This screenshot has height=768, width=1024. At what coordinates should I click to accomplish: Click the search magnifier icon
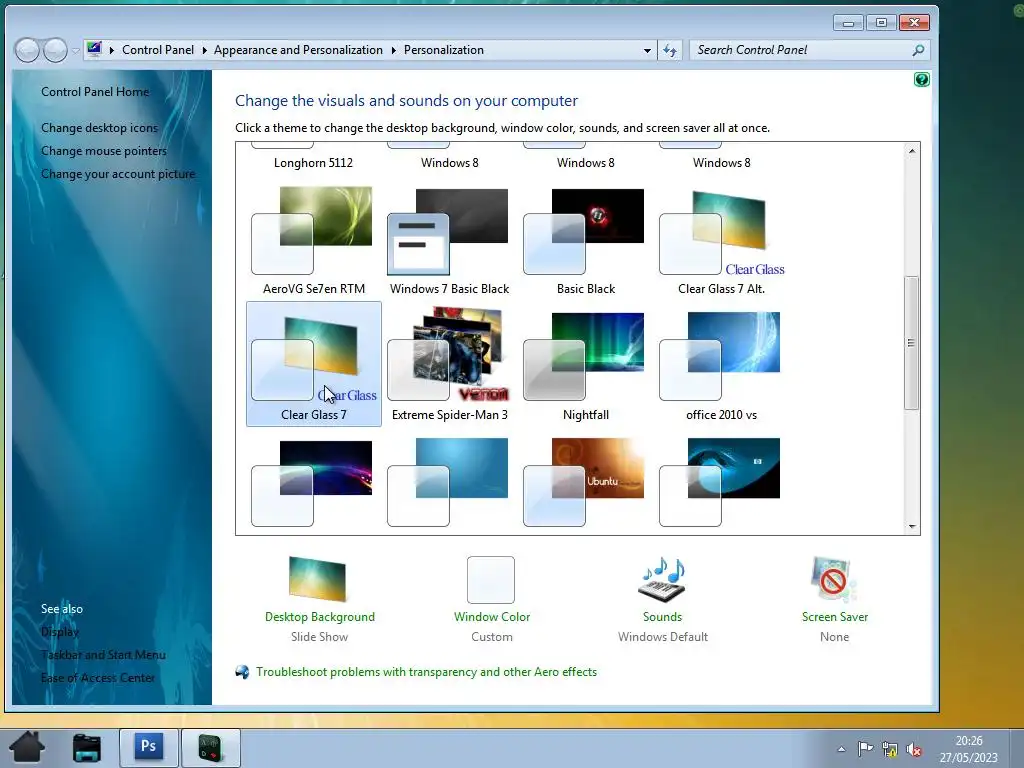coord(918,50)
